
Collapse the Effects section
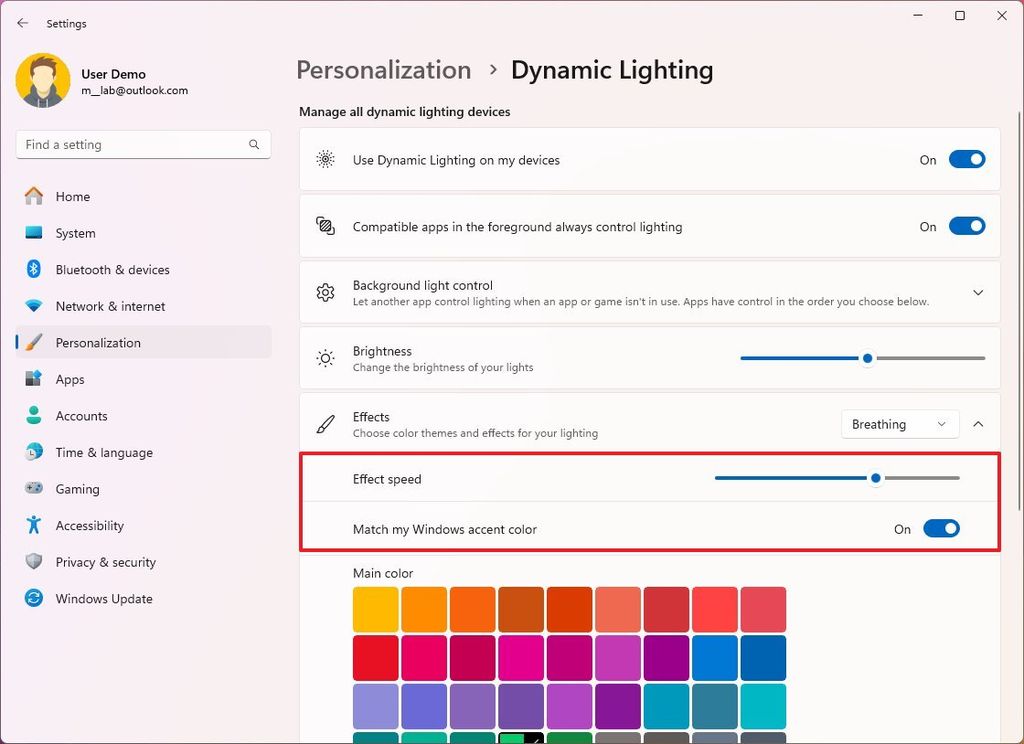click(978, 424)
